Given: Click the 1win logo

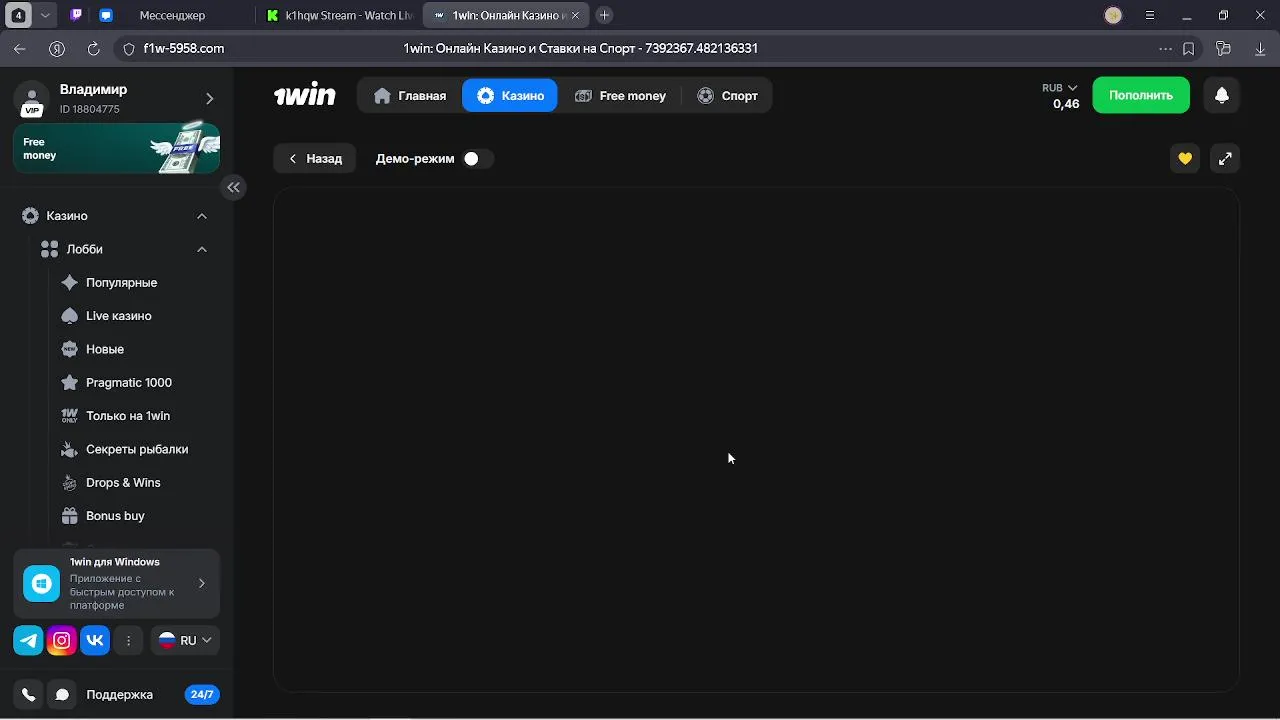Looking at the screenshot, I should click(305, 95).
